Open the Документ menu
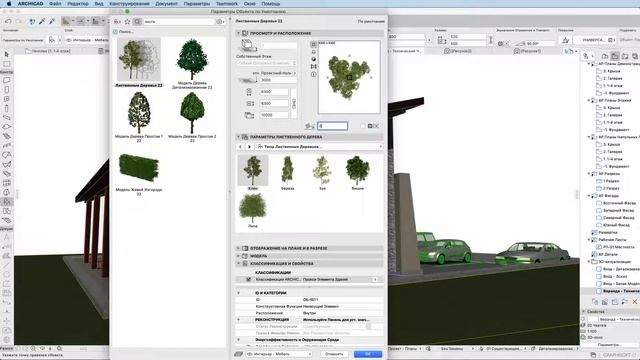This screenshot has height=360, width=640. coord(167,3)
